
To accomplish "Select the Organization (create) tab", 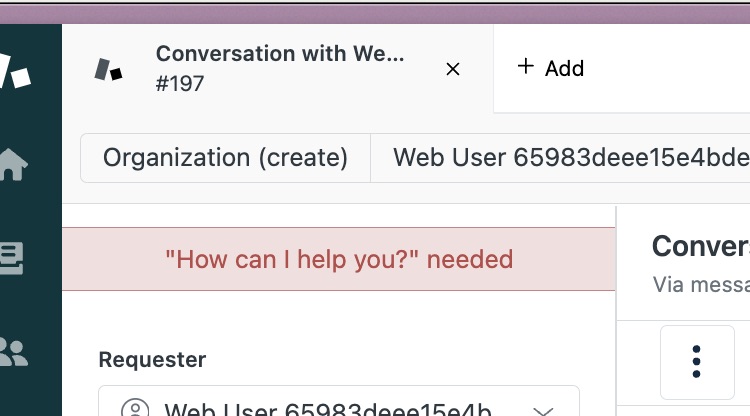I will pos(225,158).
